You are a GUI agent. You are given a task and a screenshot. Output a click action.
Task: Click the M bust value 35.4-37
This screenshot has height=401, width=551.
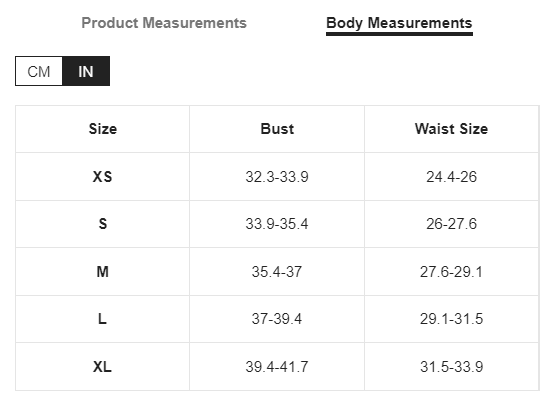coord(277,272)
